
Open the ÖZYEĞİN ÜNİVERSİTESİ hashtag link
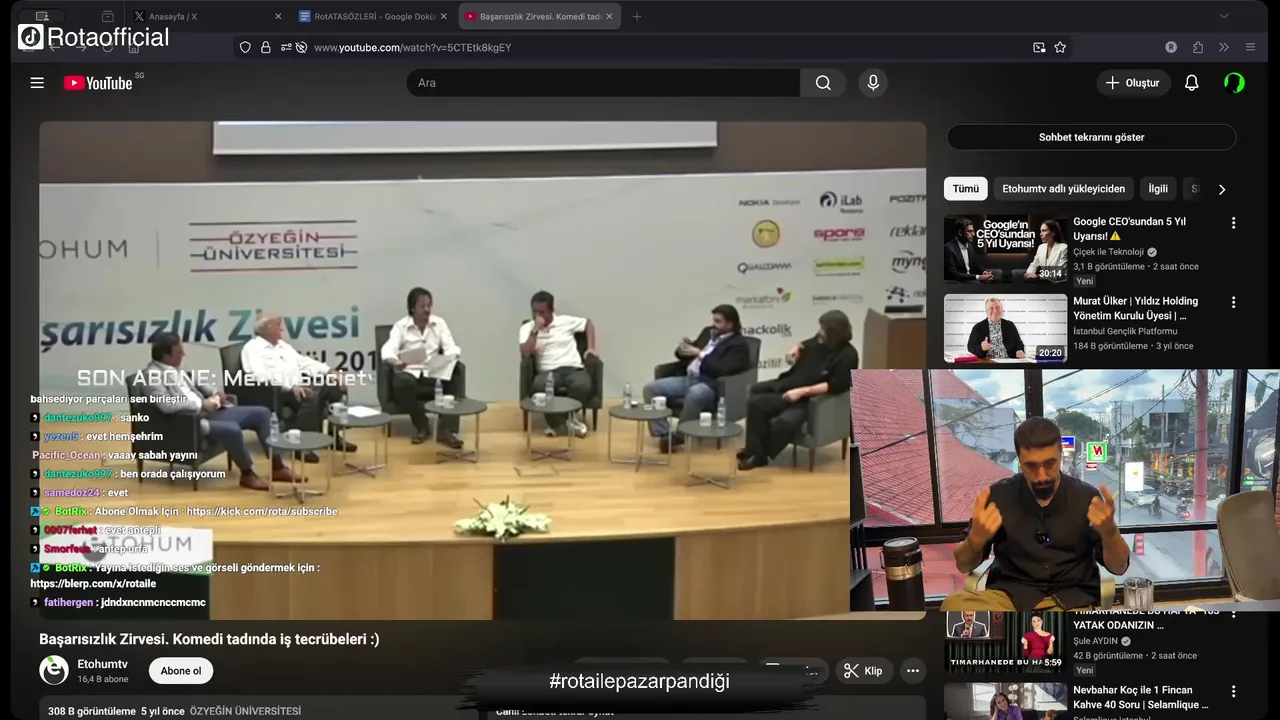point(245,711)
